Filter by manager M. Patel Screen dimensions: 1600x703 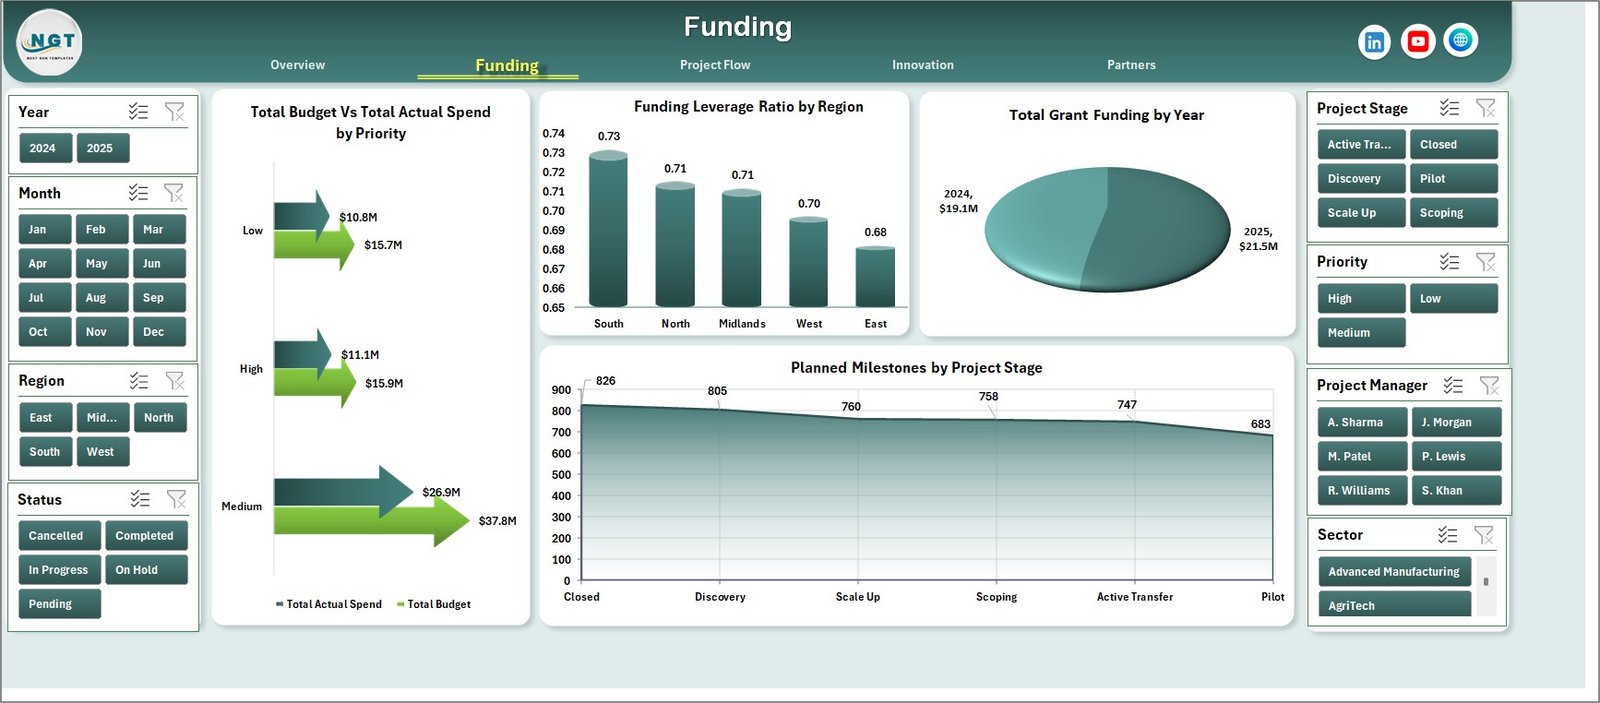click(x=1362, y=456)
